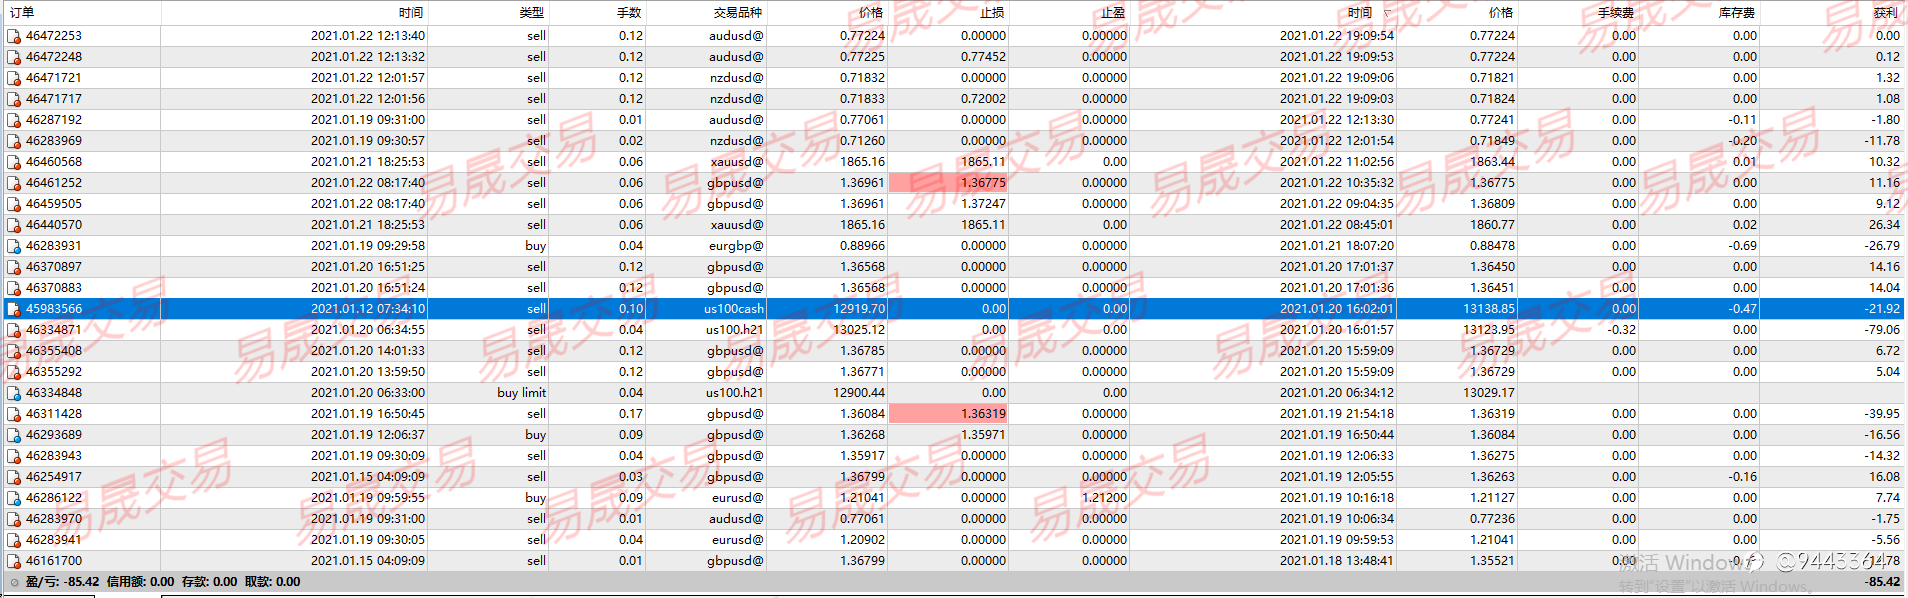Select the icon of order 46287192
This screenshot has width=1908, height=598.
[x=14, y=120]
